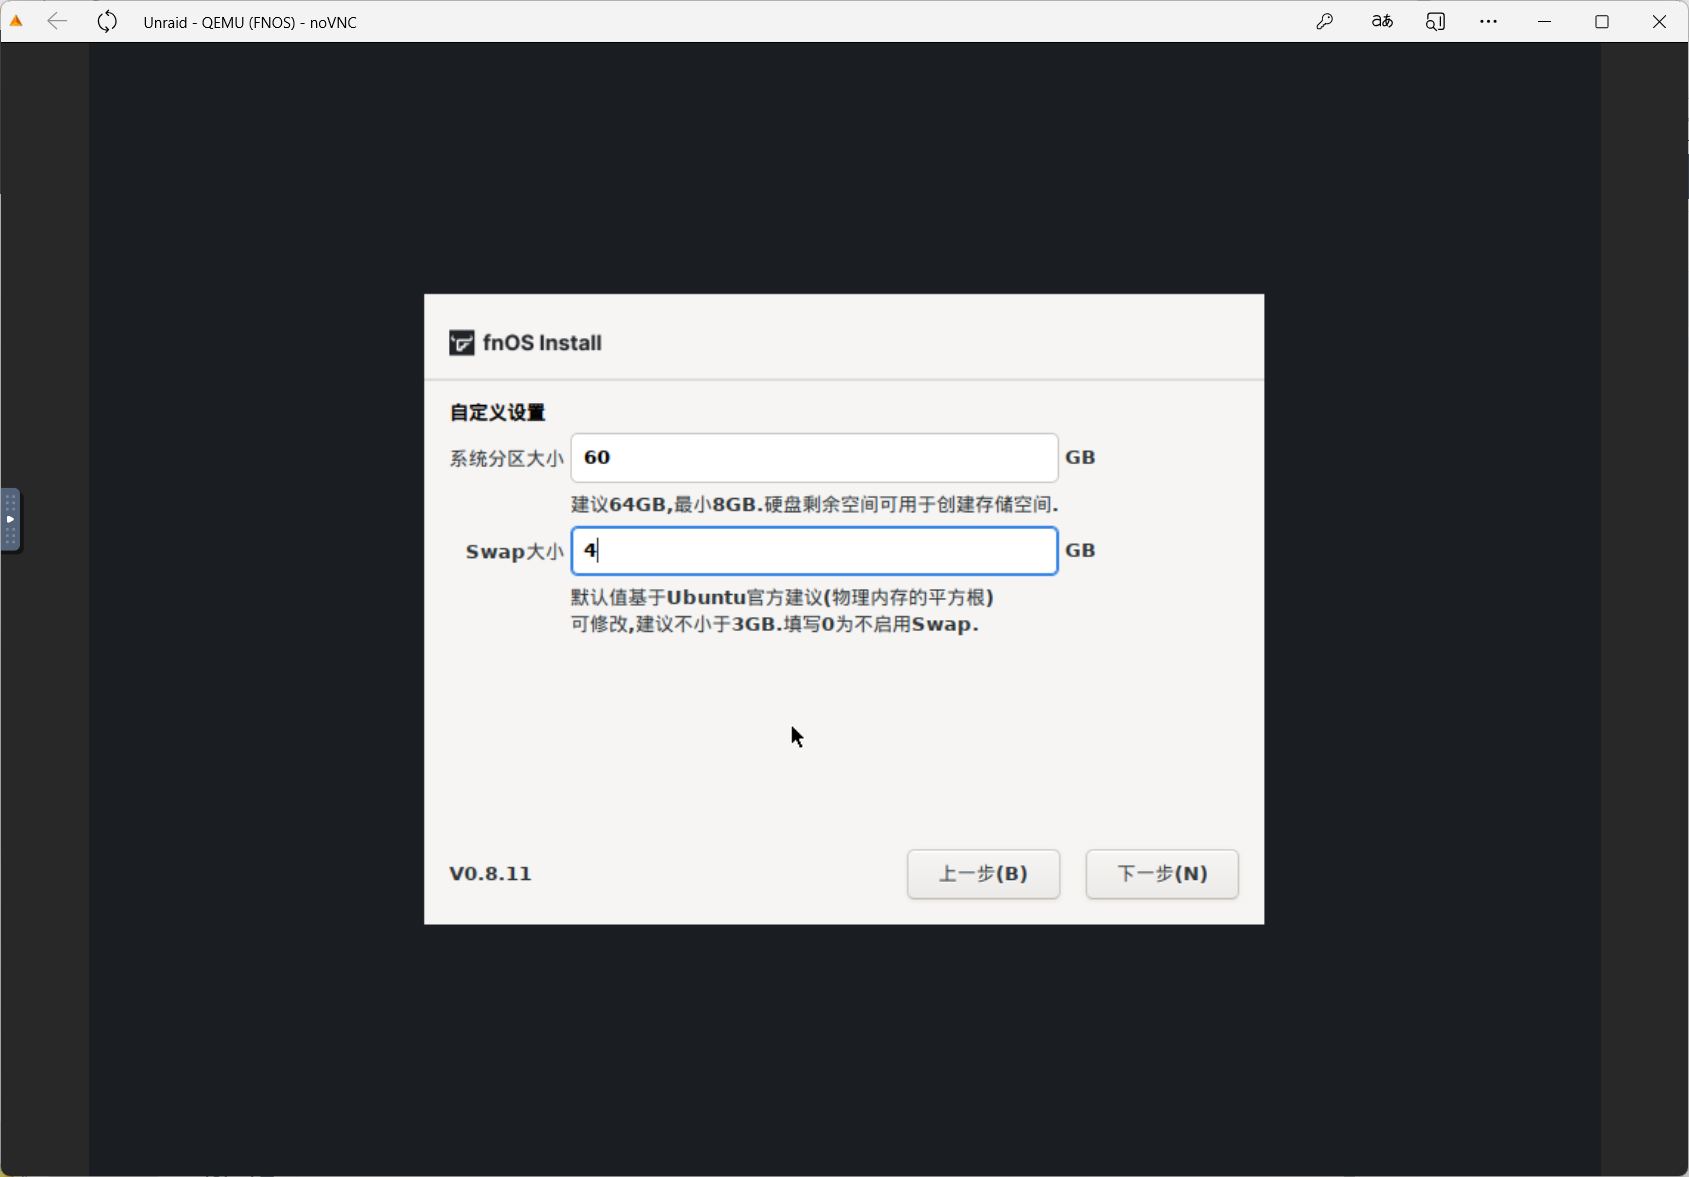The height and width of the screenshot is (1177, 1689).
Task: Expand the noVNC control panel handle
Action: pyautogui.click(x=10, y=520)
